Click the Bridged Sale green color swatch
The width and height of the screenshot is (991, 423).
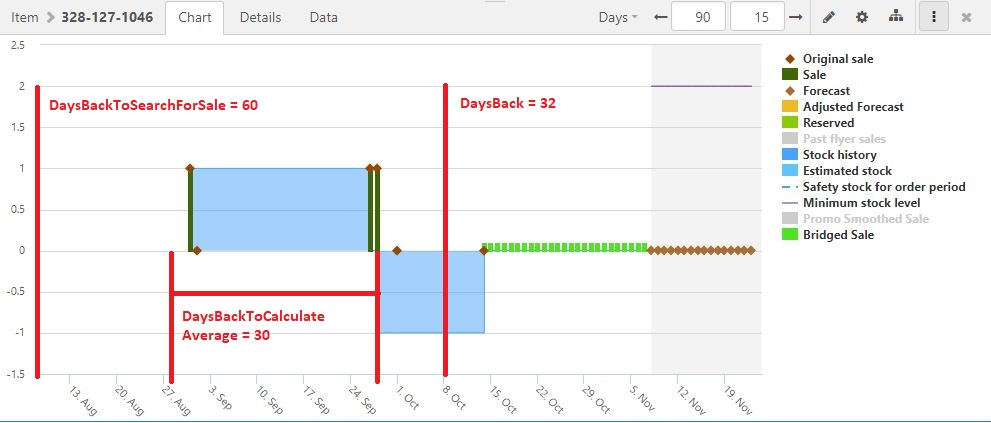point(789,235)
